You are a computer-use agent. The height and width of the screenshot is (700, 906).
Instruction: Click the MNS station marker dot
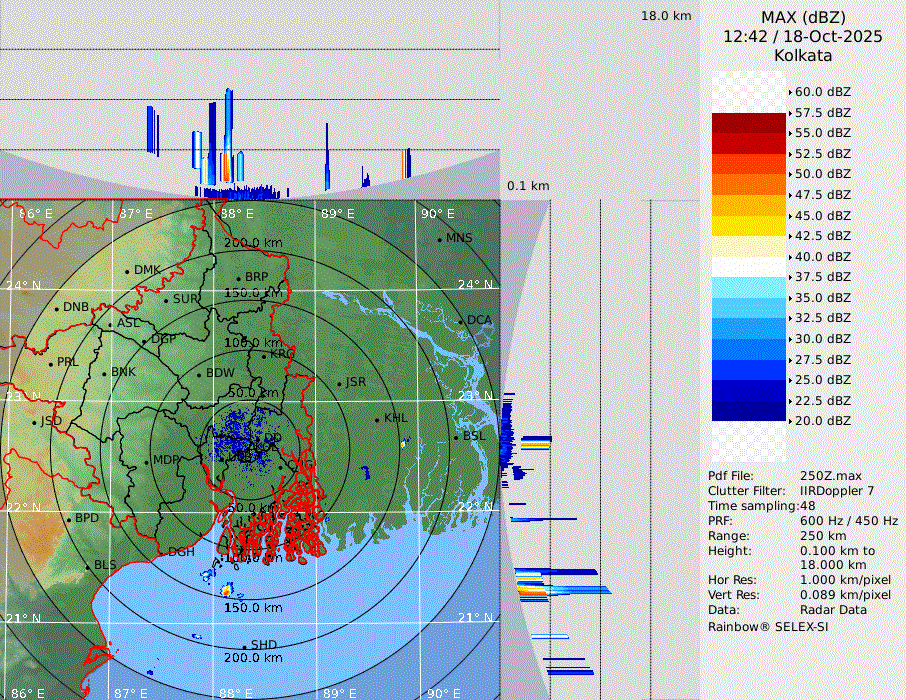[439, 239]
